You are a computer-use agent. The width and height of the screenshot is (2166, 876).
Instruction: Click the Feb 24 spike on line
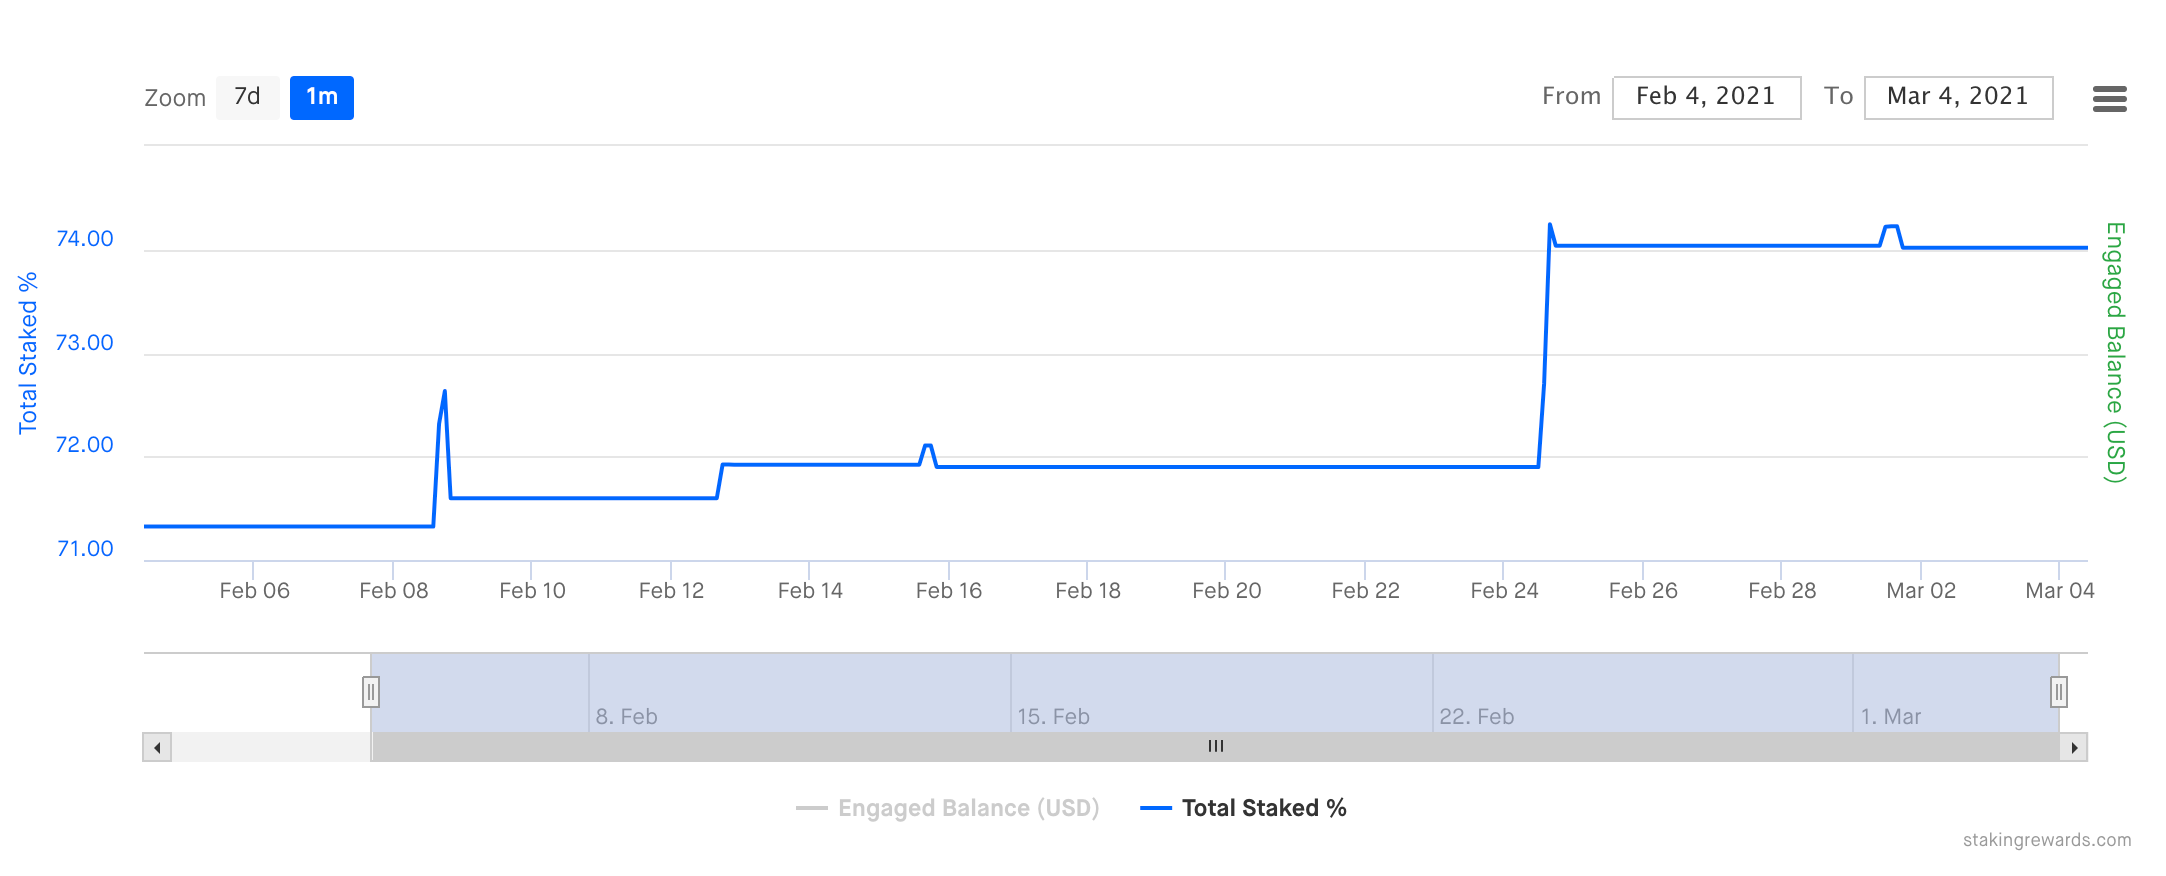(x=1550, y=225)
